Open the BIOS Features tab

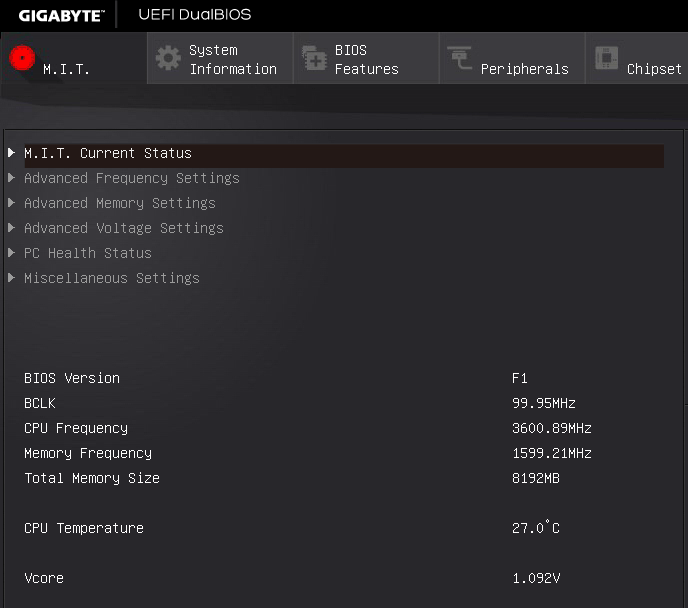366,58
